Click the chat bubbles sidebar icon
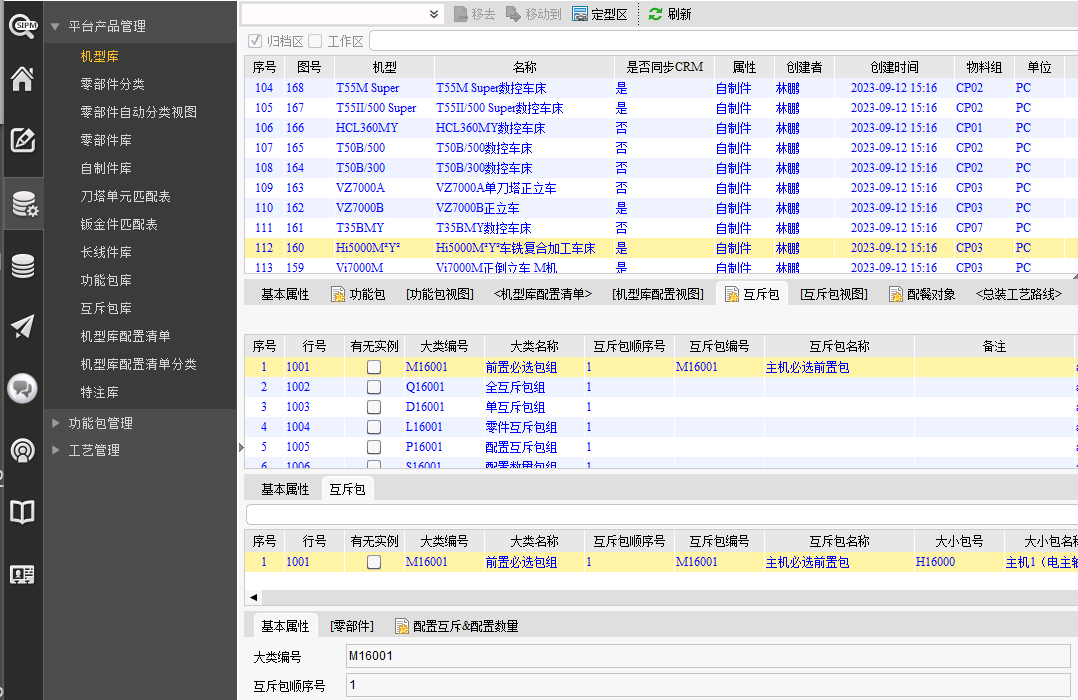This screenshot has width=1078, height=700. (x=22, y=388)
